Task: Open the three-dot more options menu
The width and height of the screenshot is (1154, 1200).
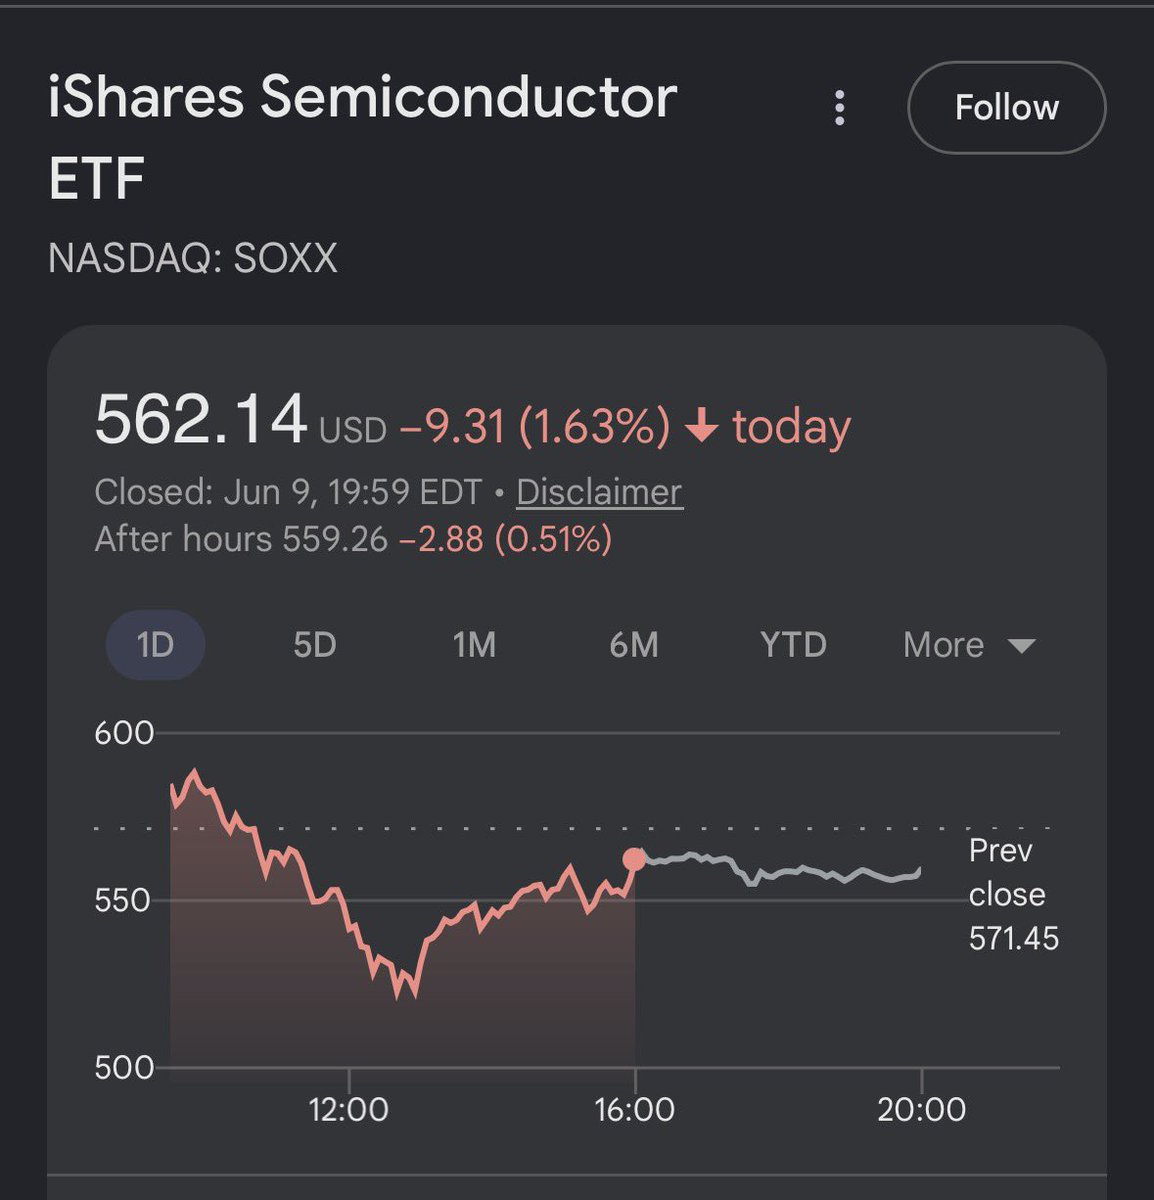Action: point(840,108)
